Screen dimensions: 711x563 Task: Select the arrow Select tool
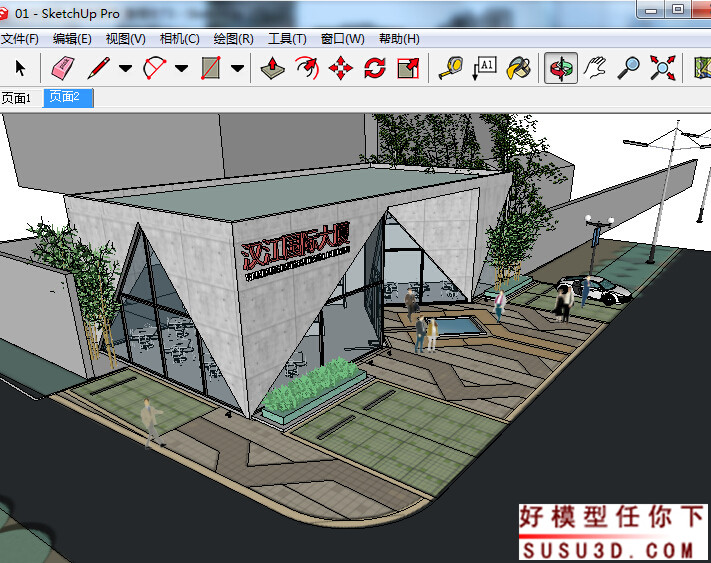point(20,68)
